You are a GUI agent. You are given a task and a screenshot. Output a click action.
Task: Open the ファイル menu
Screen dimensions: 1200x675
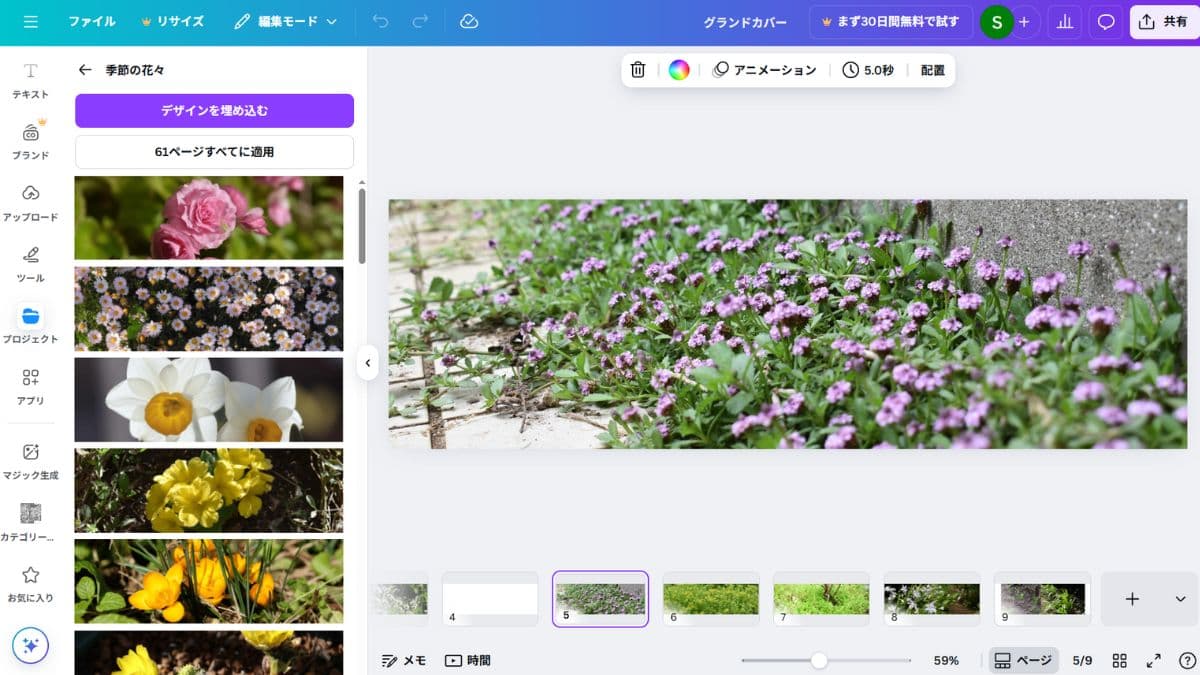pos(92,21)
